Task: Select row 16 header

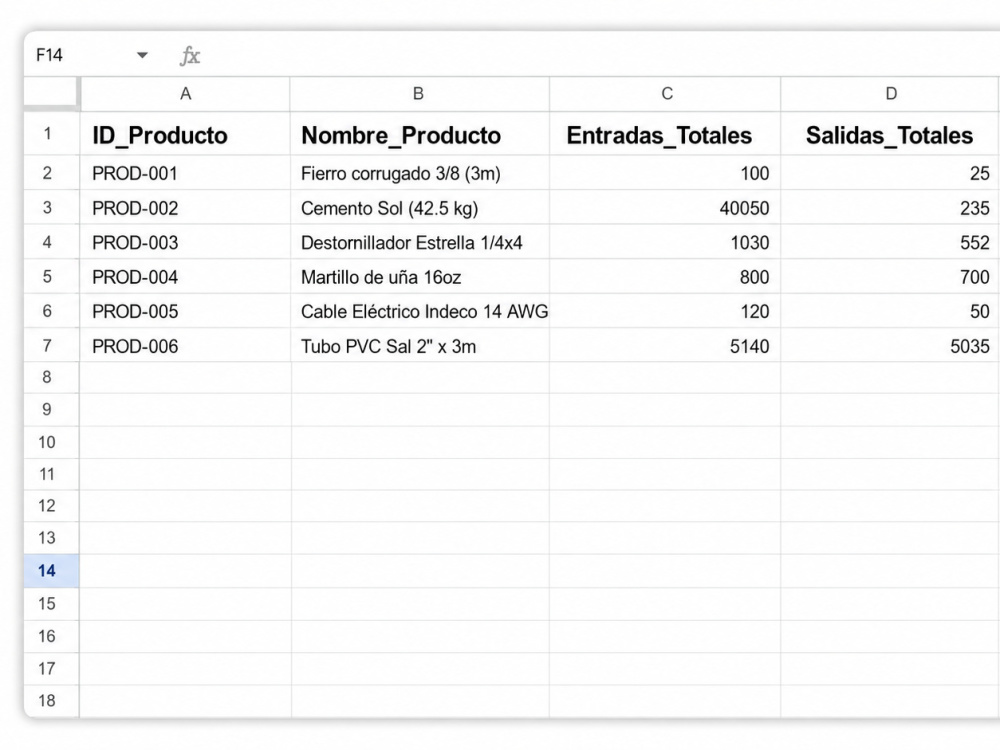Action: (x=51, y=636)
